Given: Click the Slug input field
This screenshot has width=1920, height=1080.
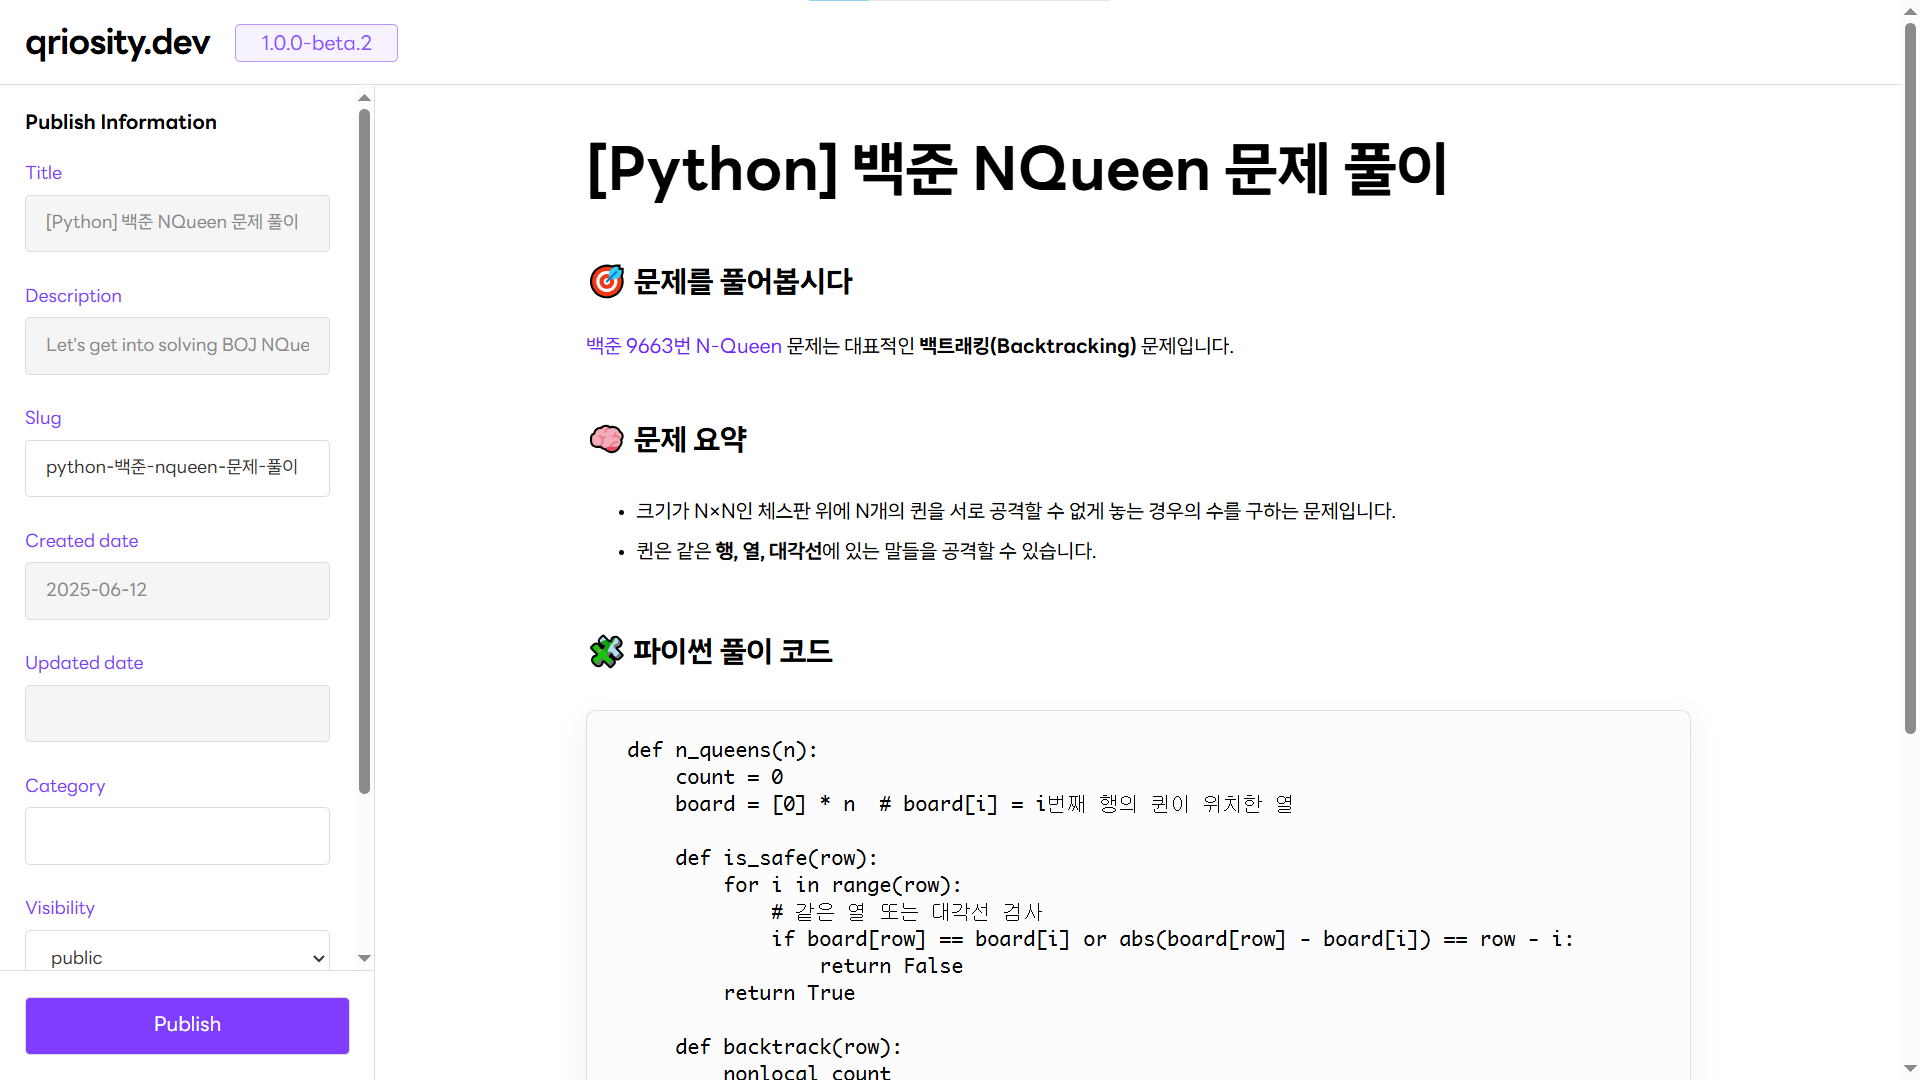Looking at the screenshot, I should (177, 468).
